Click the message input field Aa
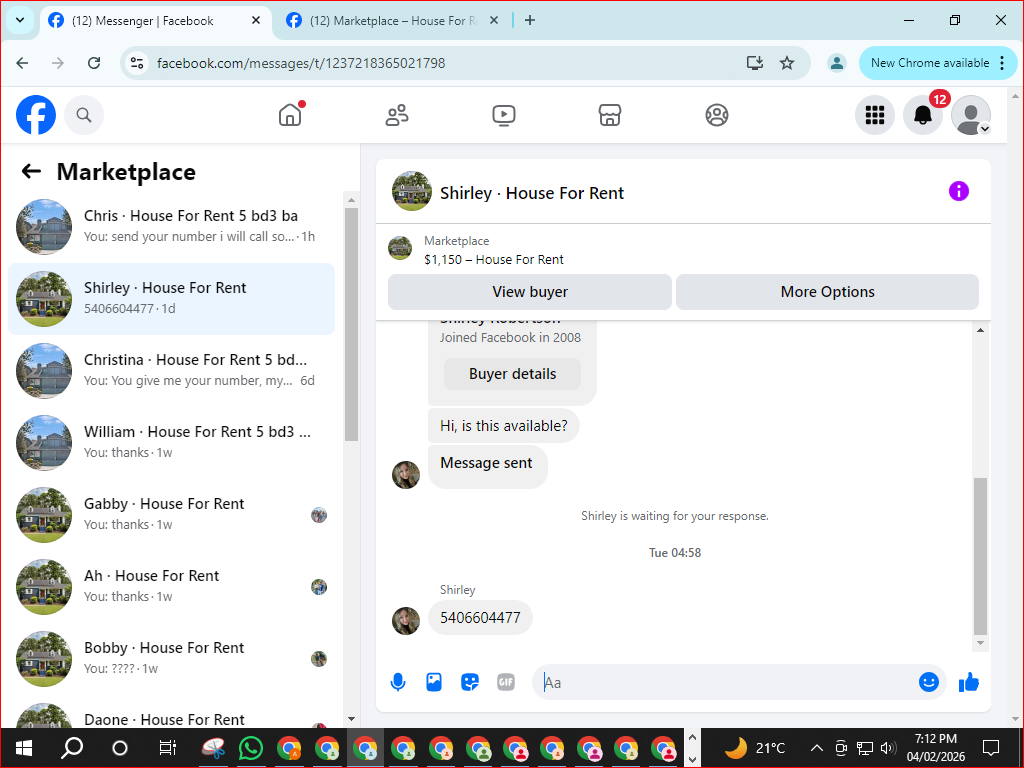 click(725, 682)
